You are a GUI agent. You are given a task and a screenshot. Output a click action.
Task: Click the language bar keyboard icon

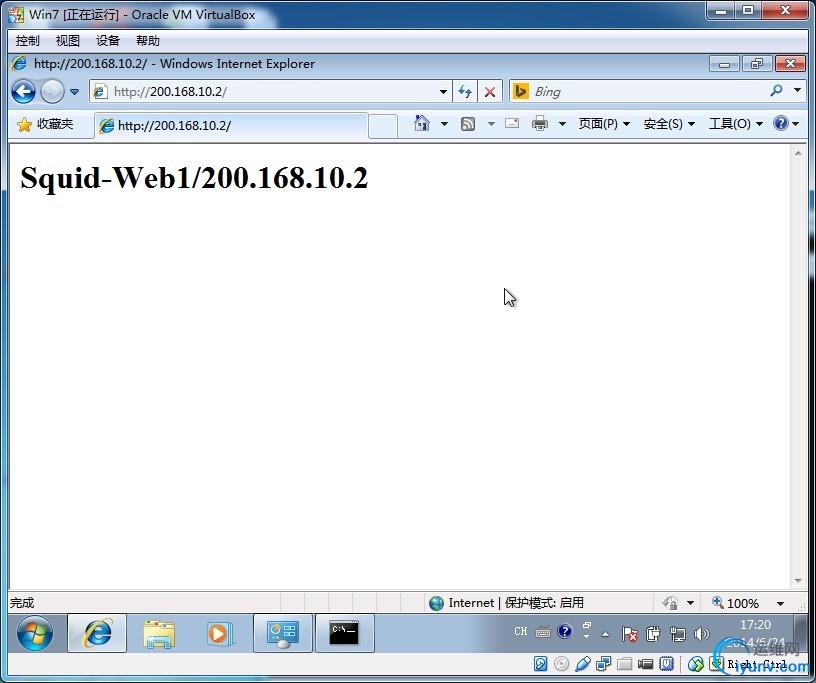[x=543, y=633]
